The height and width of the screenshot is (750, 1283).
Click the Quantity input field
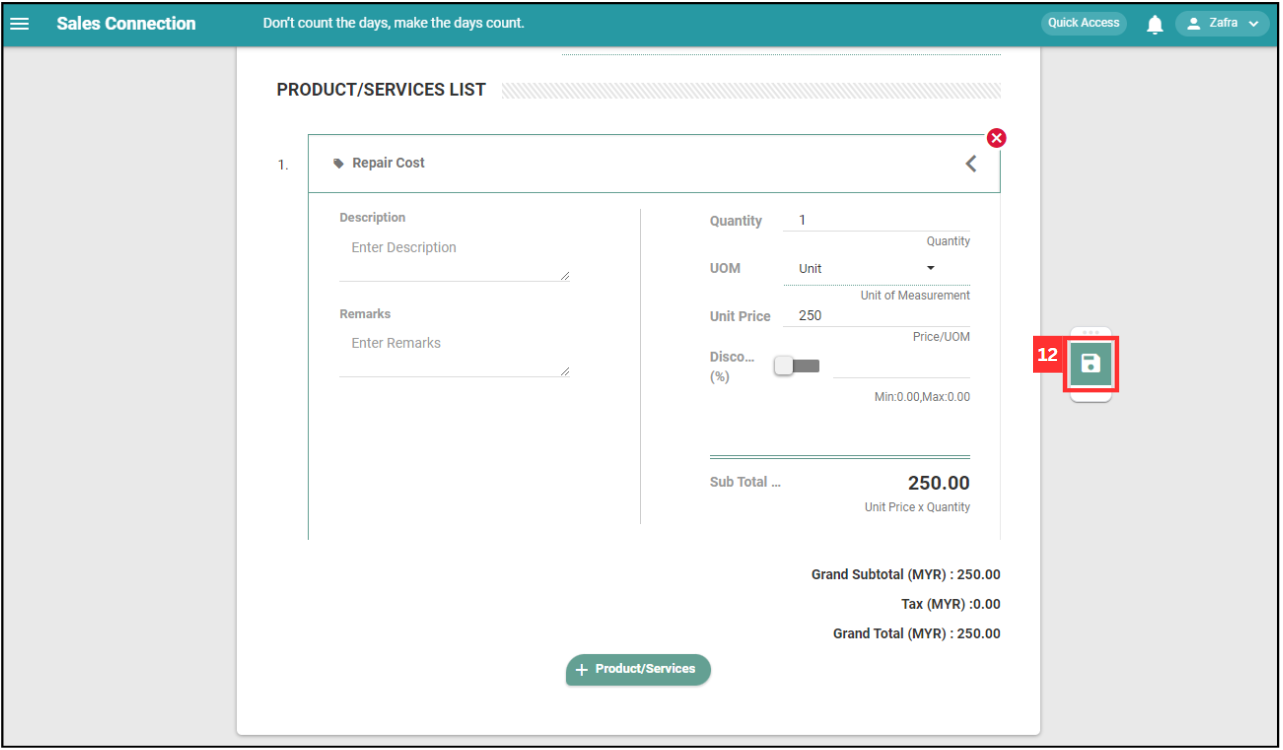click(x=876, y=220)
